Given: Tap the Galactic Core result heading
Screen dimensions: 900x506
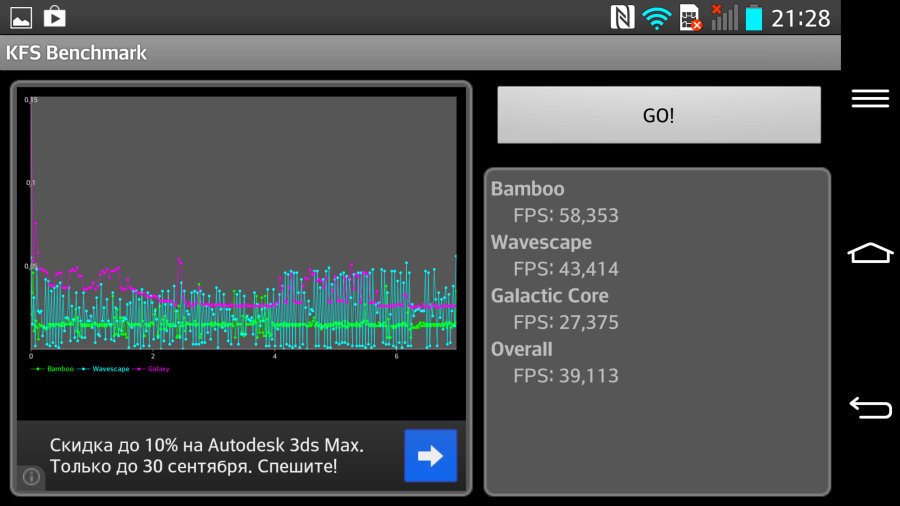Looking at the screenshot, I should 549,296.
